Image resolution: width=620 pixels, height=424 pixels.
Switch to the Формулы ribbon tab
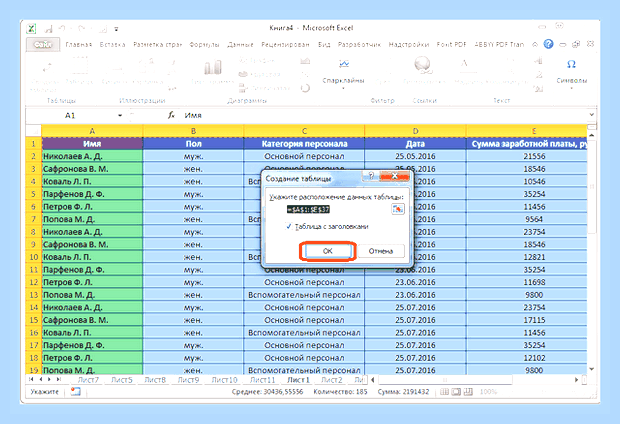(204, 45)
